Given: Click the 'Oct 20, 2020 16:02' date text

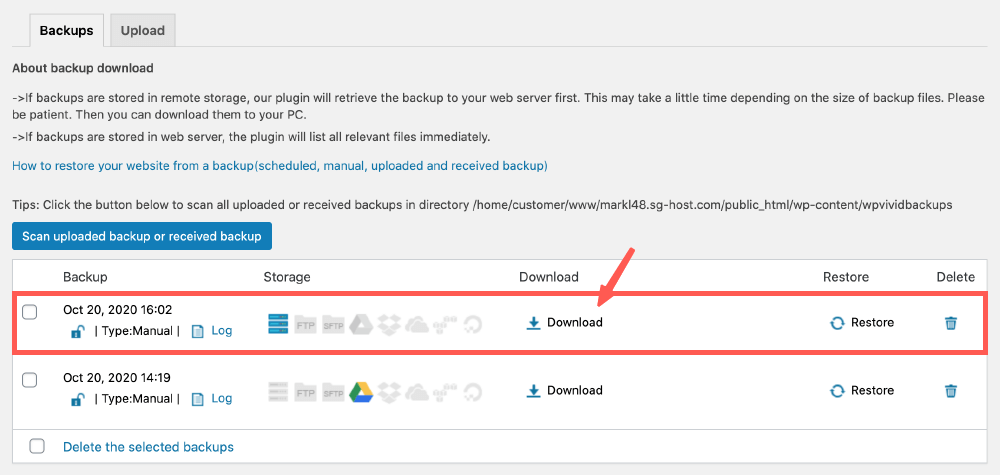Looking at the screenshot, I should [x=117, y=310].
